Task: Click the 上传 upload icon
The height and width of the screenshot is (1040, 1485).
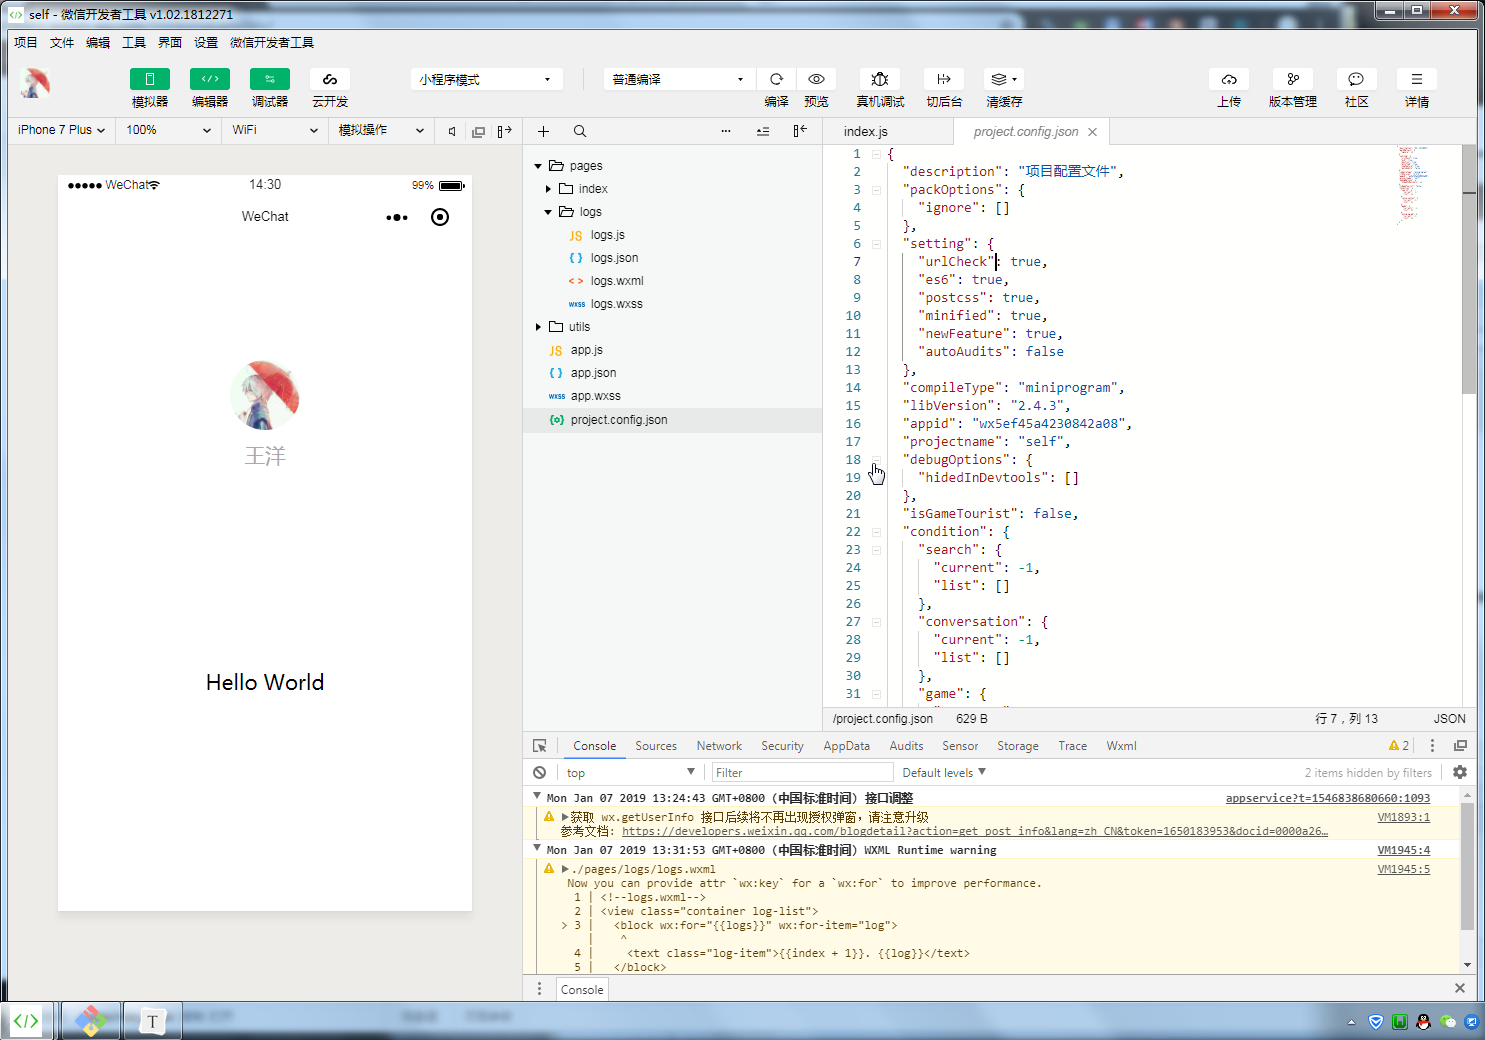Action: click(x=1229, y=79)
